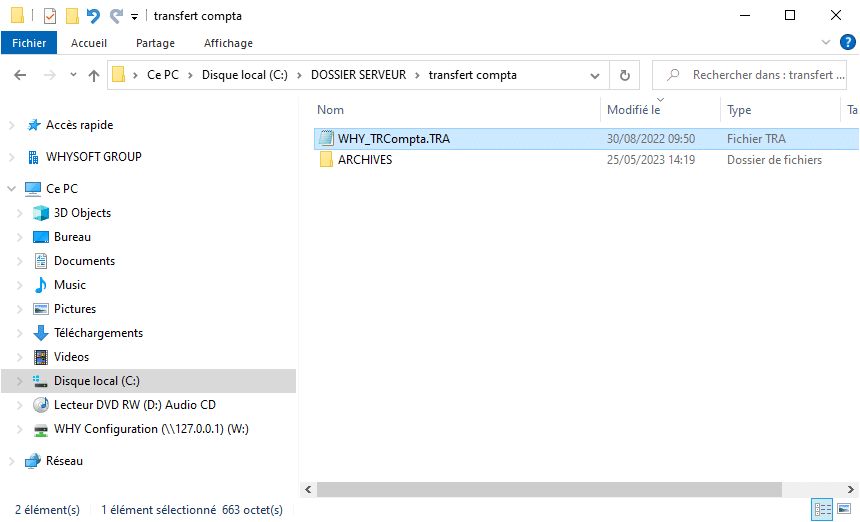Select Accès rapide in navigation pane

tap(80, 125)
